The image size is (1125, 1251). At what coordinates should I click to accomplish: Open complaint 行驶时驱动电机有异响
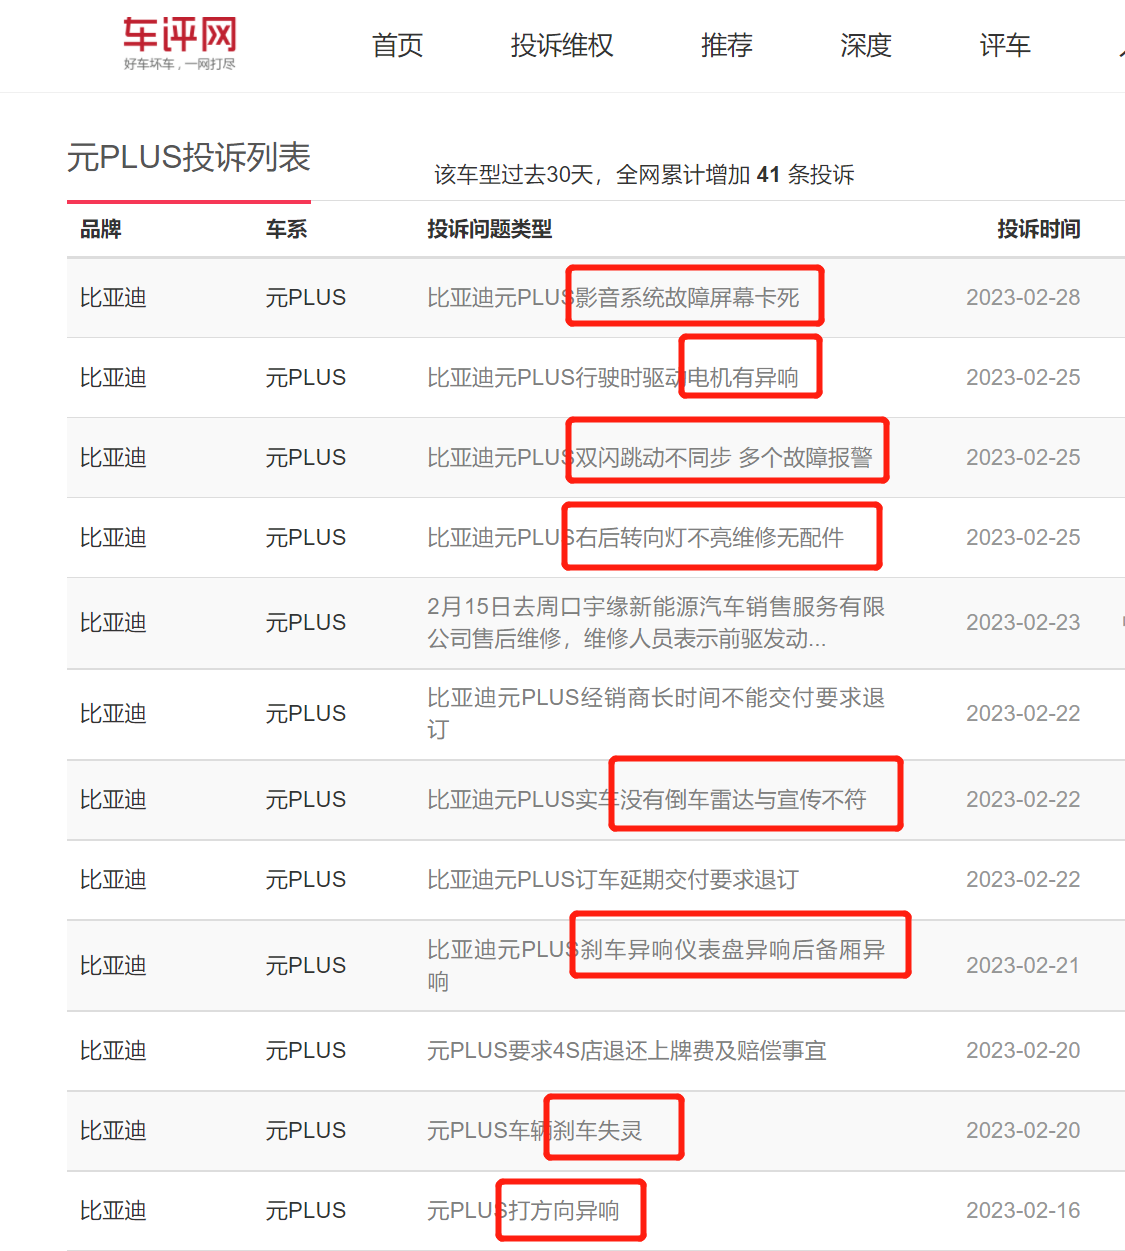tap(613, 377)
